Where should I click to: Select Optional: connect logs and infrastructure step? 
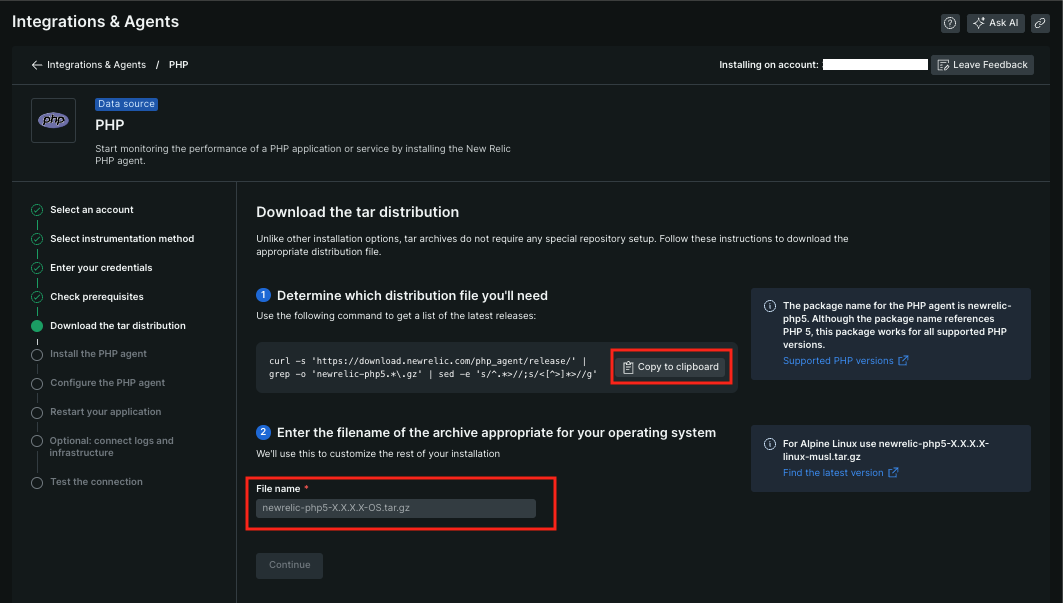pyautogui.click(x=111, y=447)
